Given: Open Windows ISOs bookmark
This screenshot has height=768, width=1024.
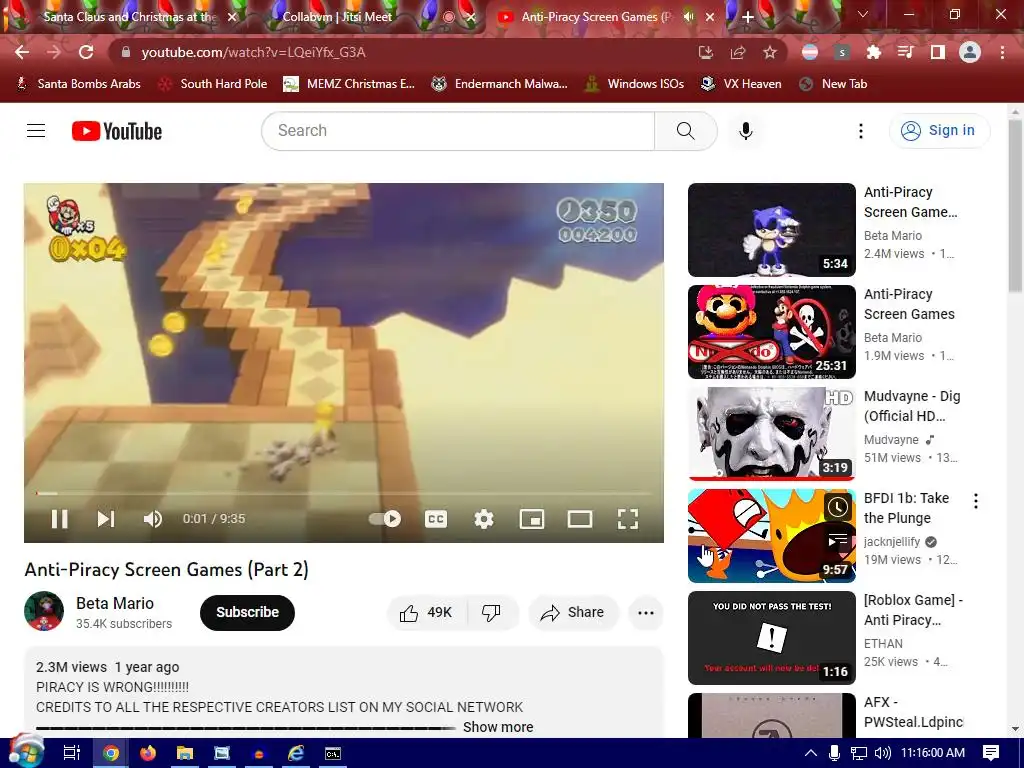Looking at the screenshot, I should [635, 84].
